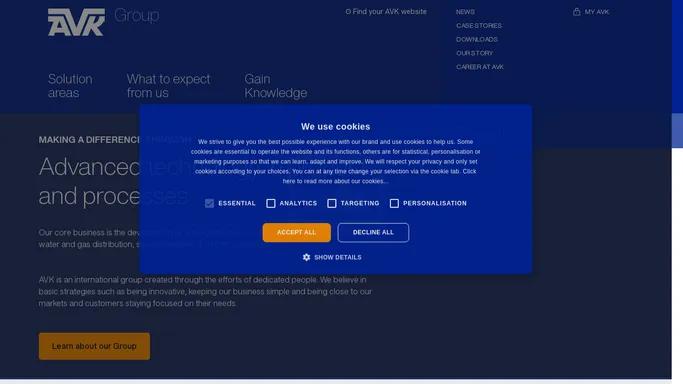Enable the Targeting cookies checkbox
Viewport: 683px width, 384px height.
pos(332,203)
